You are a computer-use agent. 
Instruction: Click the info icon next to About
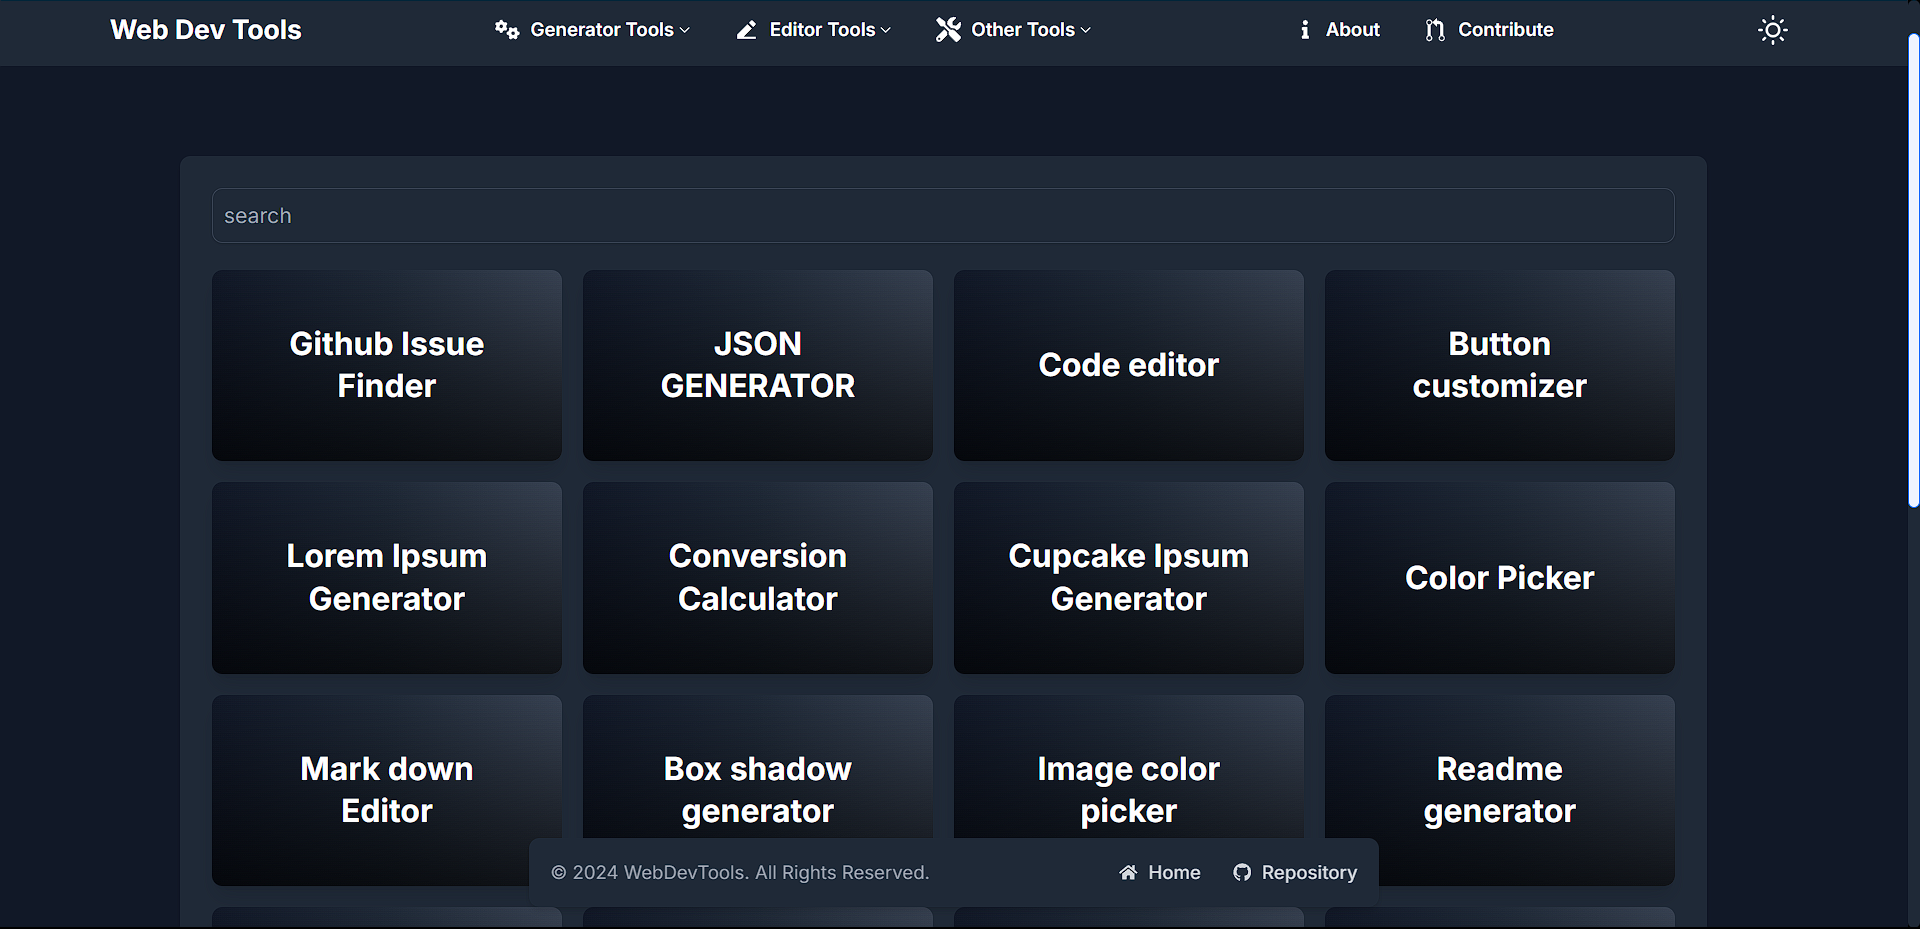1304,30
